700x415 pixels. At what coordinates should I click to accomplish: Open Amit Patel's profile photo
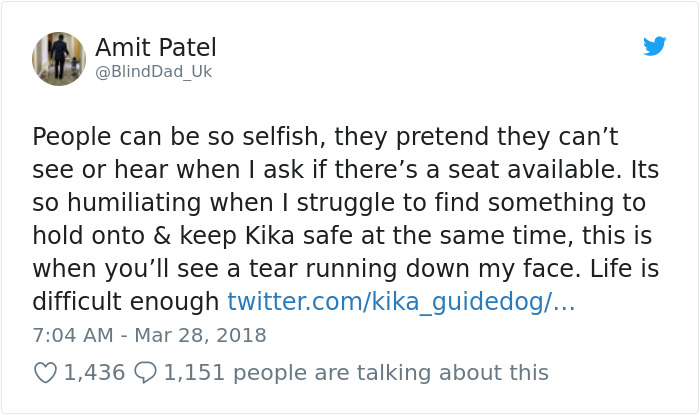click(59, 59)
